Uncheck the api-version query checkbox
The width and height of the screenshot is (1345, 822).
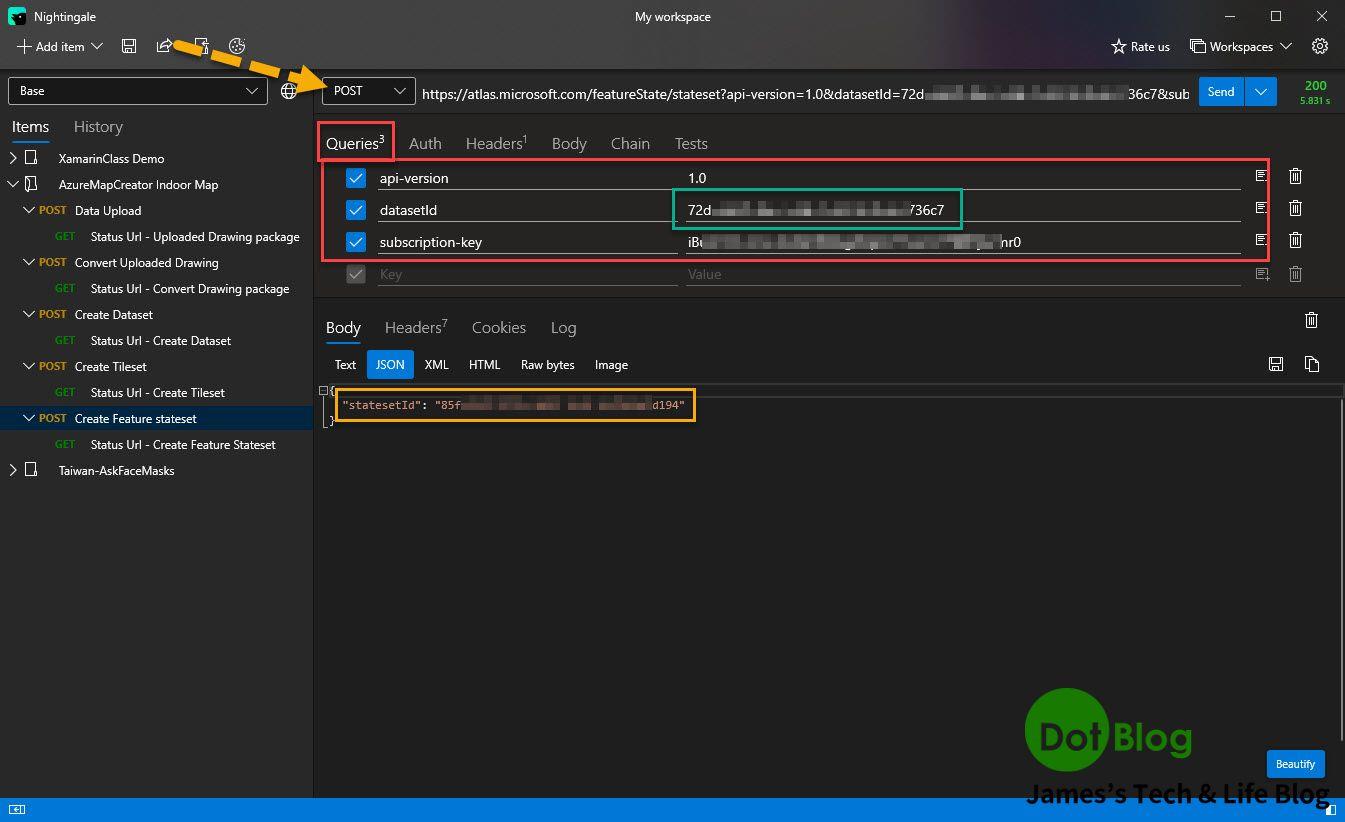(356, 178)
